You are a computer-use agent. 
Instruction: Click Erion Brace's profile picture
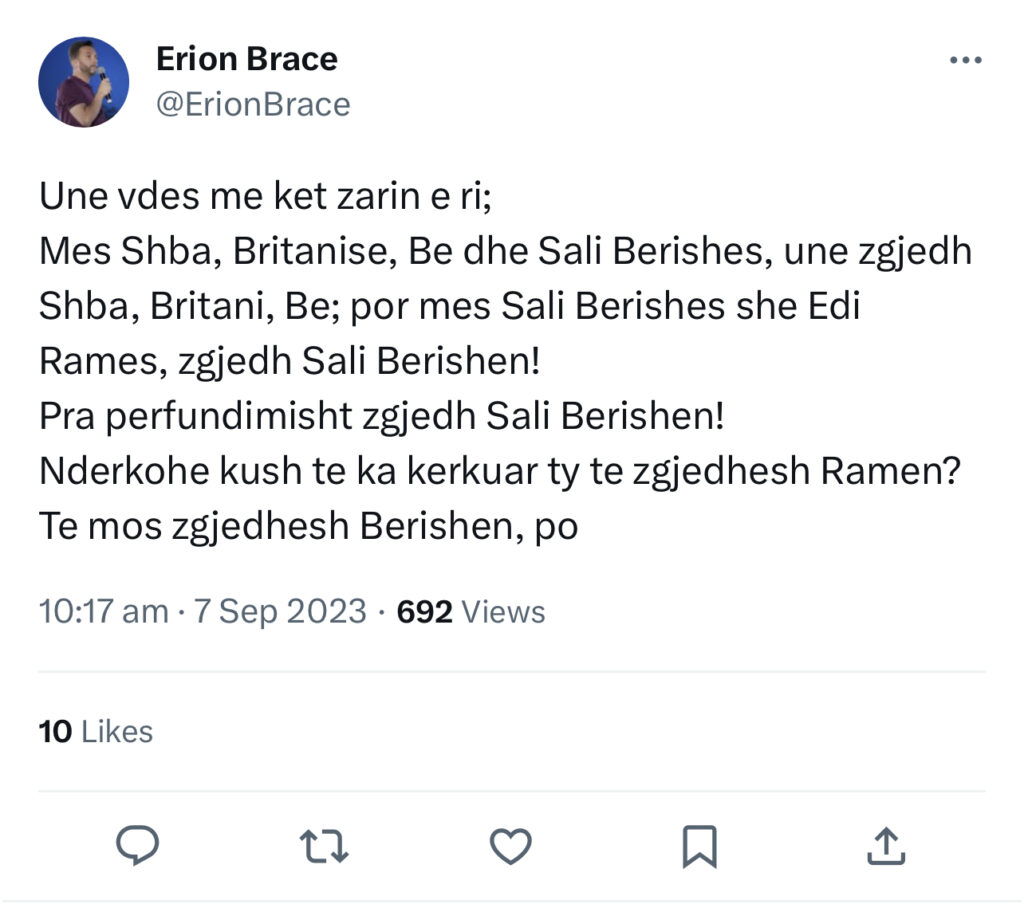pyautogui.click(x=83, y=82)
